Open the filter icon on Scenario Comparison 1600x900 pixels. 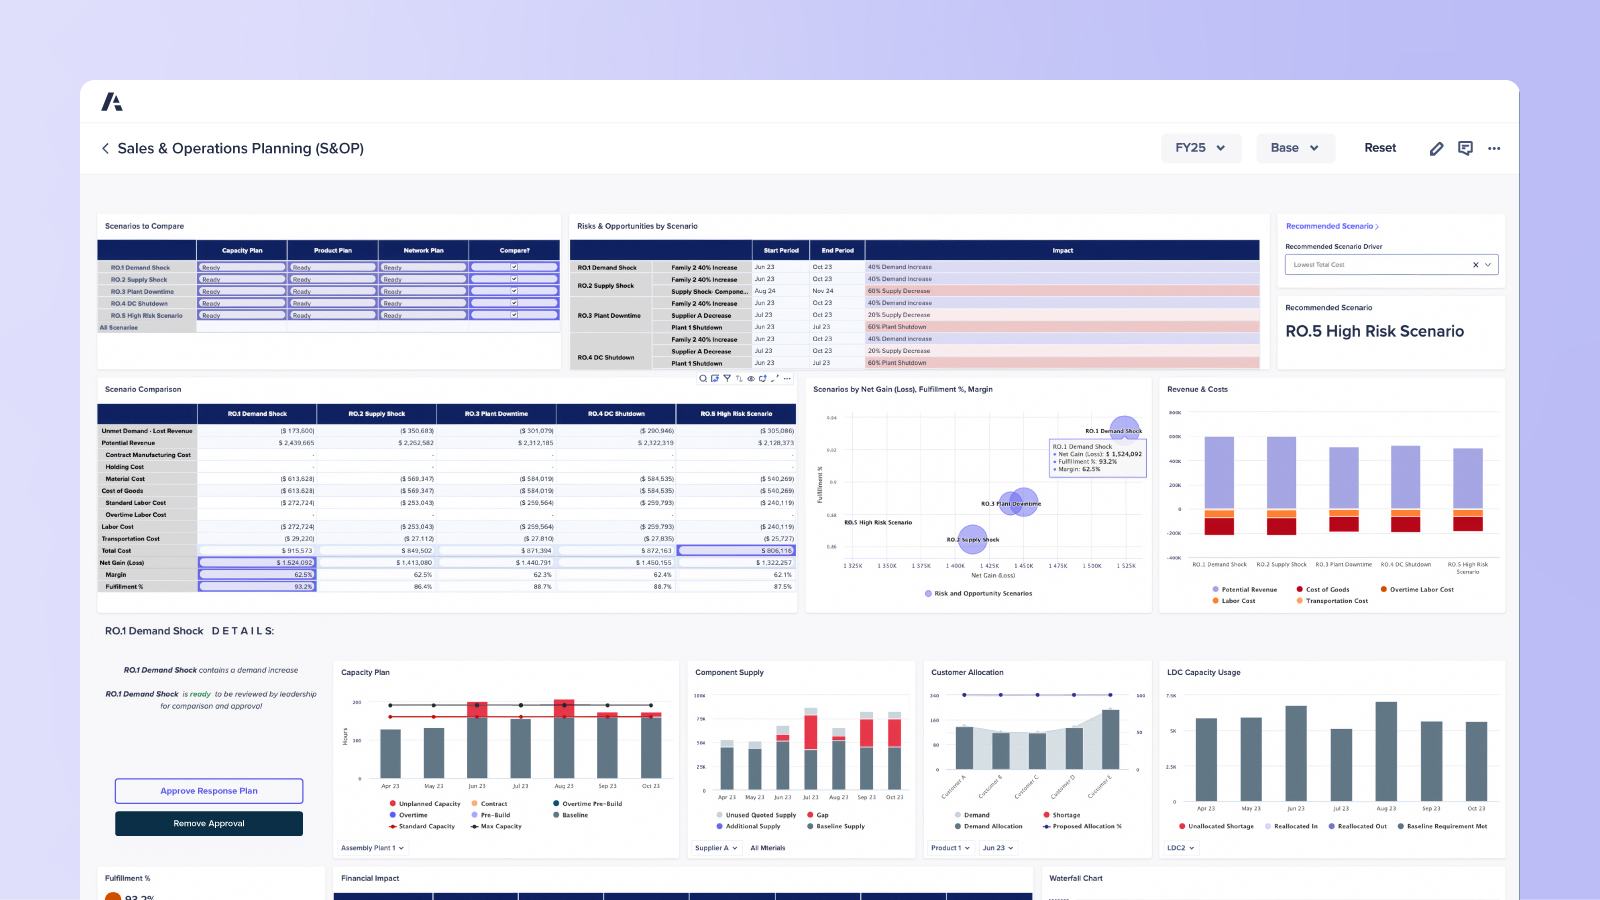[726, 379]
